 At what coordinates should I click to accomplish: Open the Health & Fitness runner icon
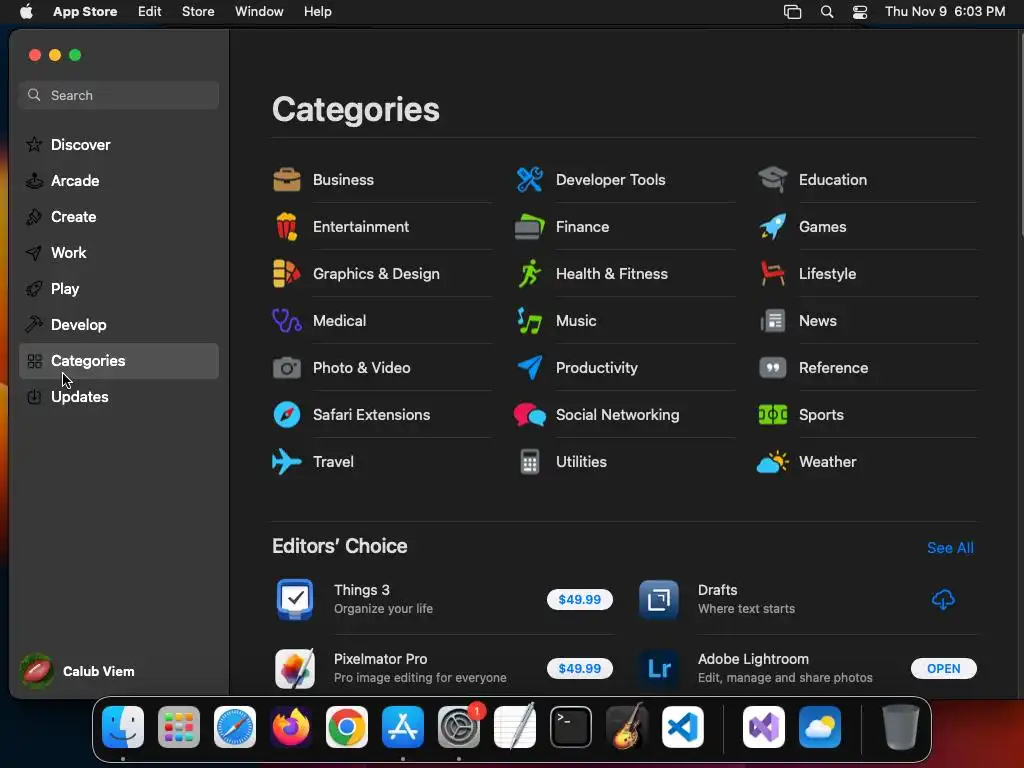tap(530, 274)
